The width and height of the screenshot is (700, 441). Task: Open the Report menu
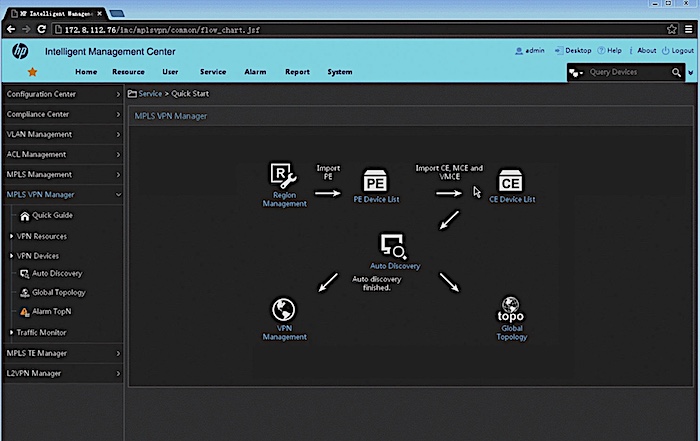pyautogui.click(x=297, y=72)
